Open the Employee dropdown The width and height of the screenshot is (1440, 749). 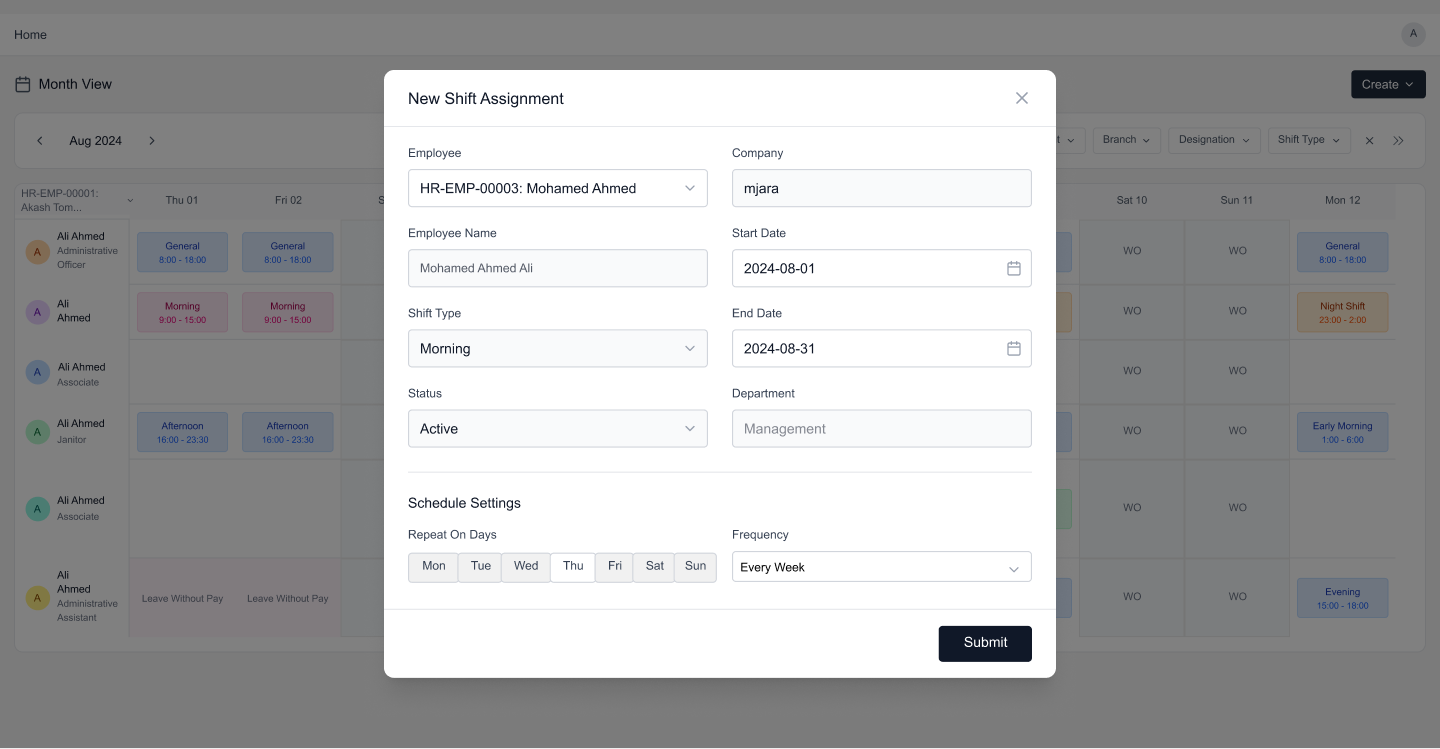[x=558, y=188]
